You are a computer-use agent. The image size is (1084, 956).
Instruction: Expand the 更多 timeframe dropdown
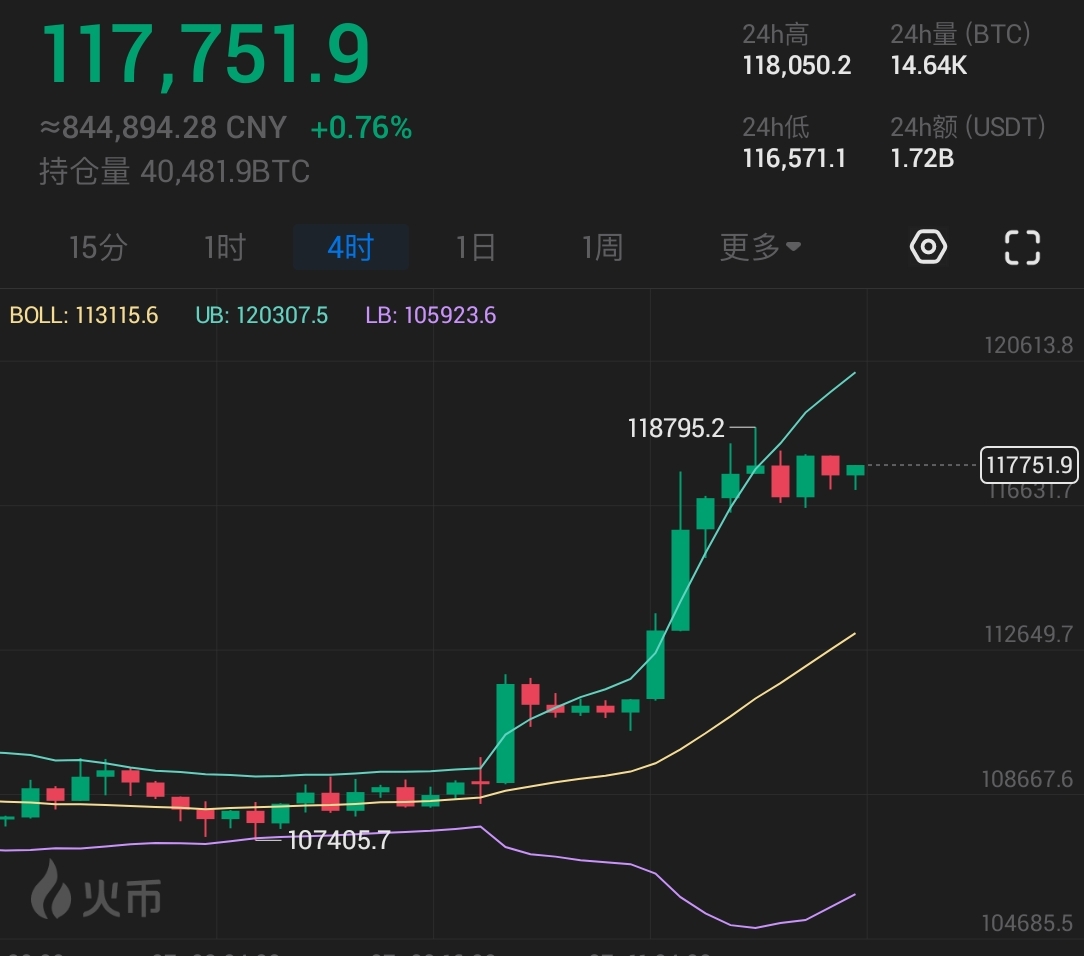click(760, 247)
